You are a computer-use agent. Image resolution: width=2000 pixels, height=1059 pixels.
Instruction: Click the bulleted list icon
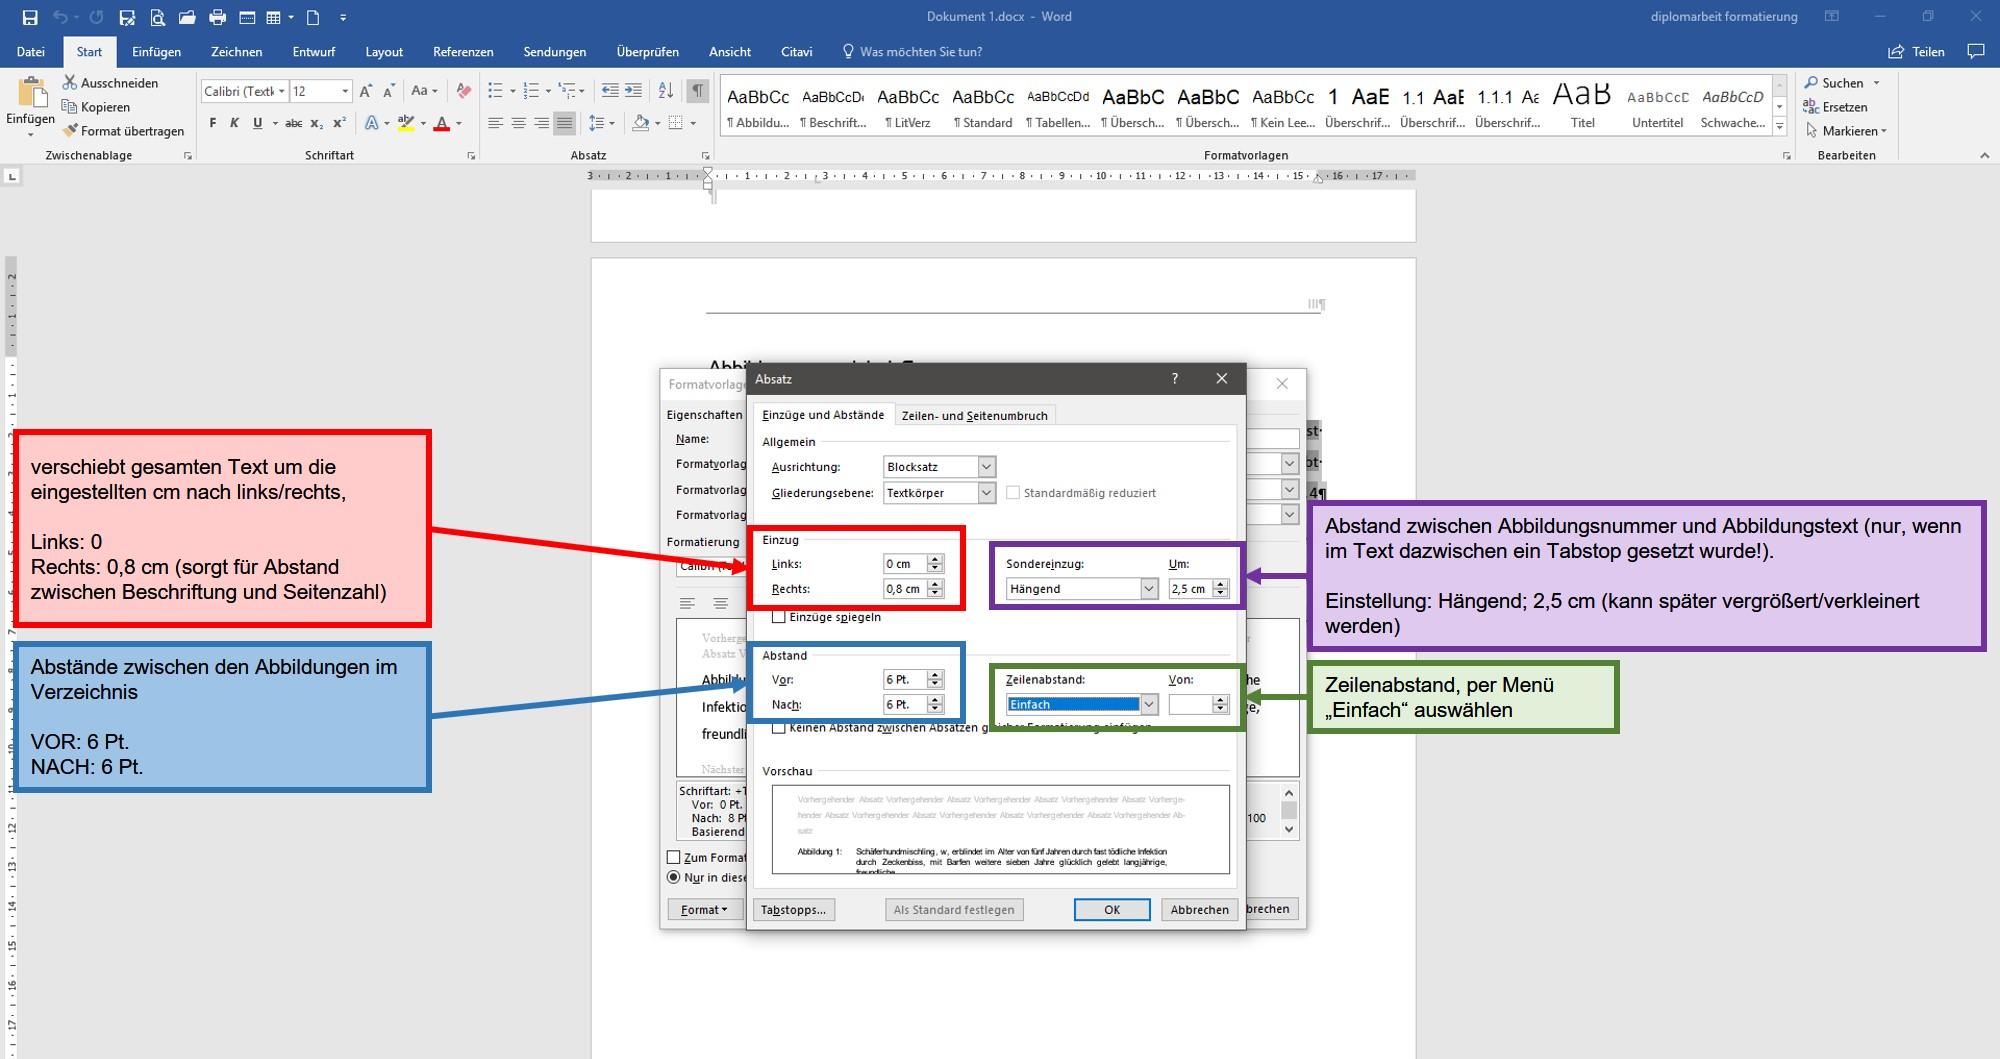495,91
